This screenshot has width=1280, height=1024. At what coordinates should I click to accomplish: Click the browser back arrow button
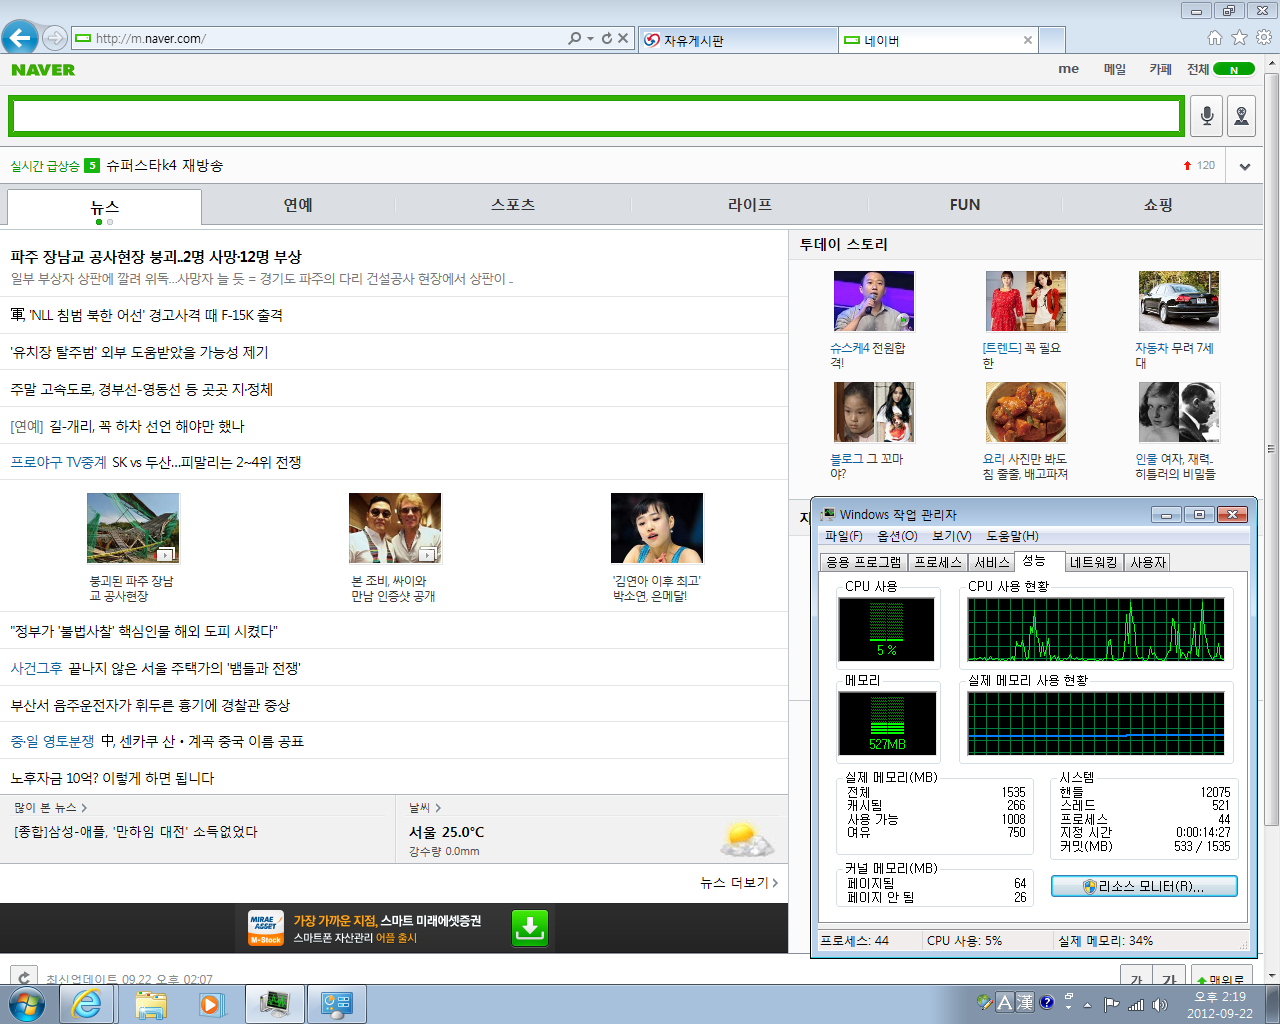point(19,38)
